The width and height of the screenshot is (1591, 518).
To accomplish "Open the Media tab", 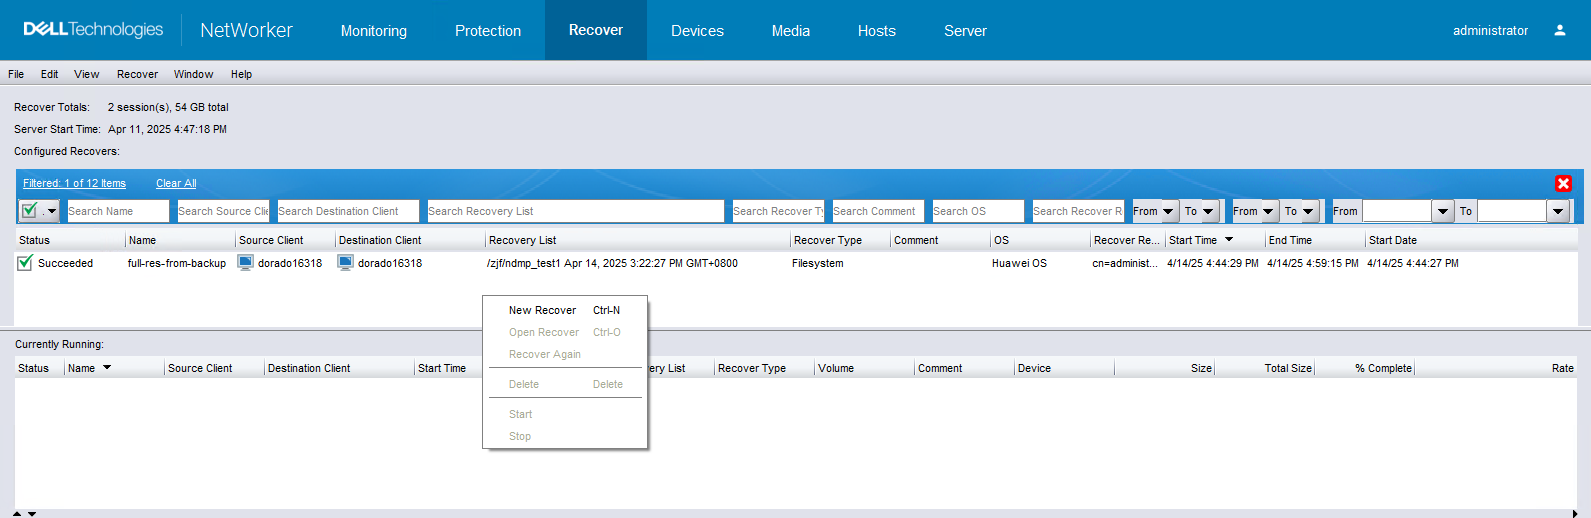I will 791,31.
